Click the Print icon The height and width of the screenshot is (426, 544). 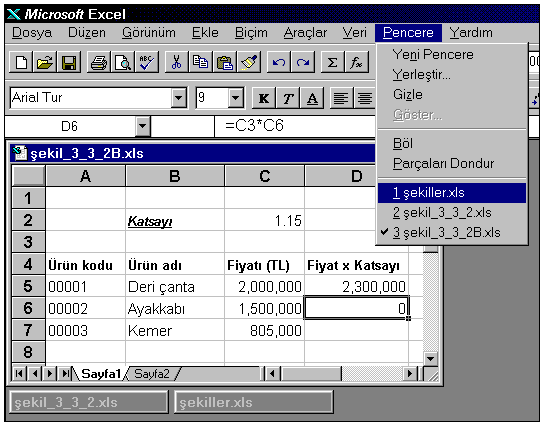point(99,62)
